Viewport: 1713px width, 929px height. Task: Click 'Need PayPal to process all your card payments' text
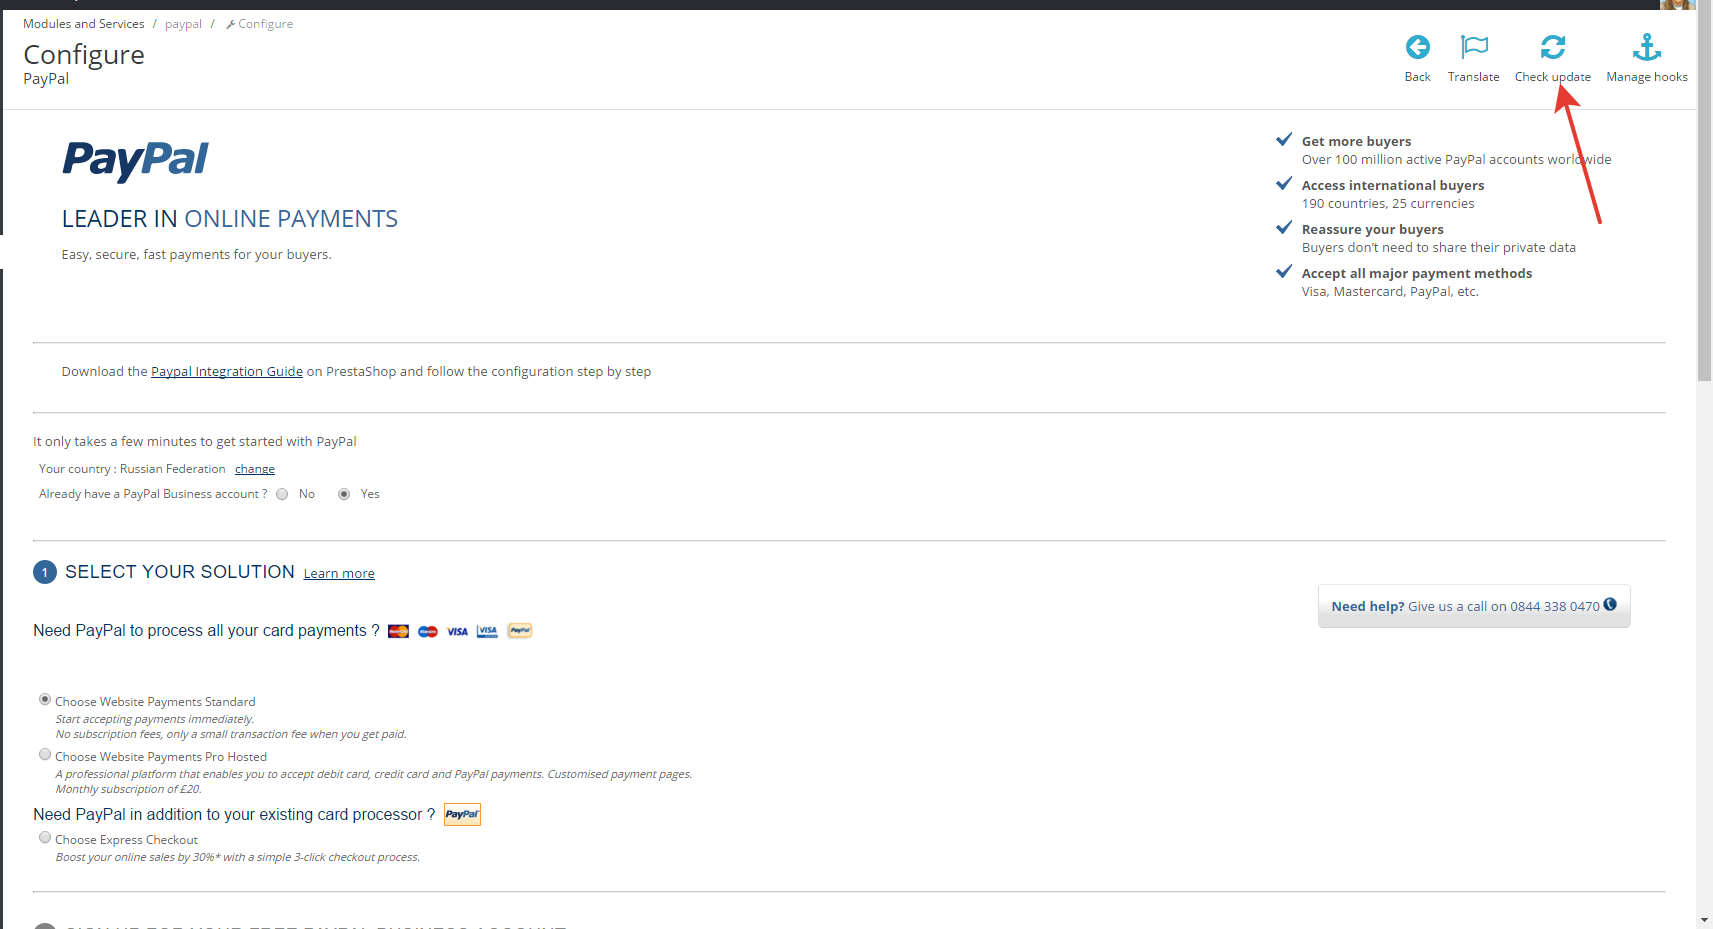coord(206,630)
